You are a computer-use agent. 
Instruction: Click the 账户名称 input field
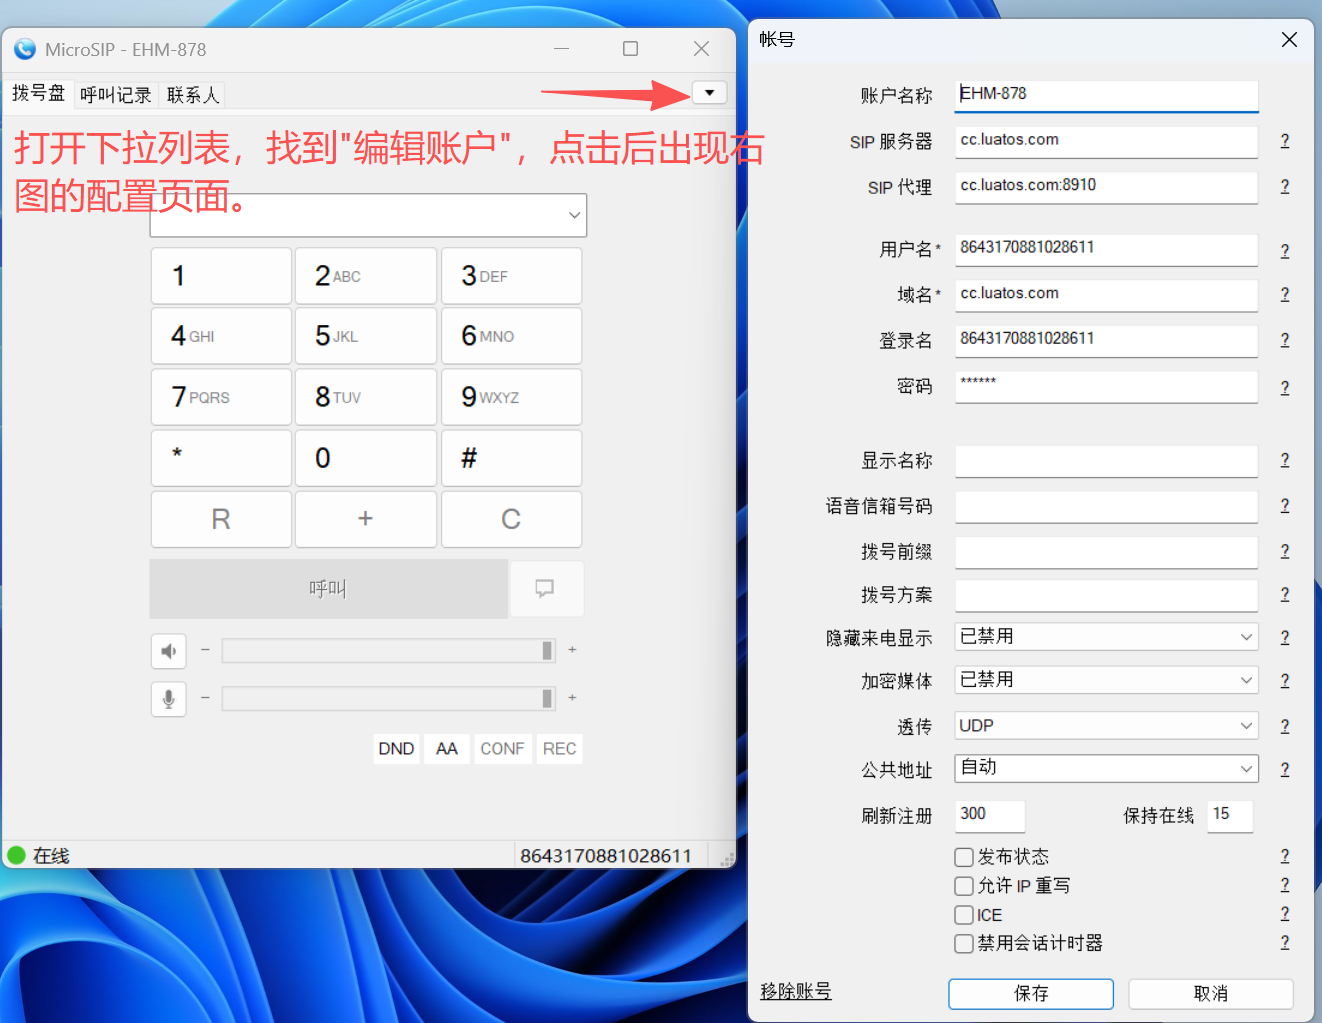(1106, 95)
